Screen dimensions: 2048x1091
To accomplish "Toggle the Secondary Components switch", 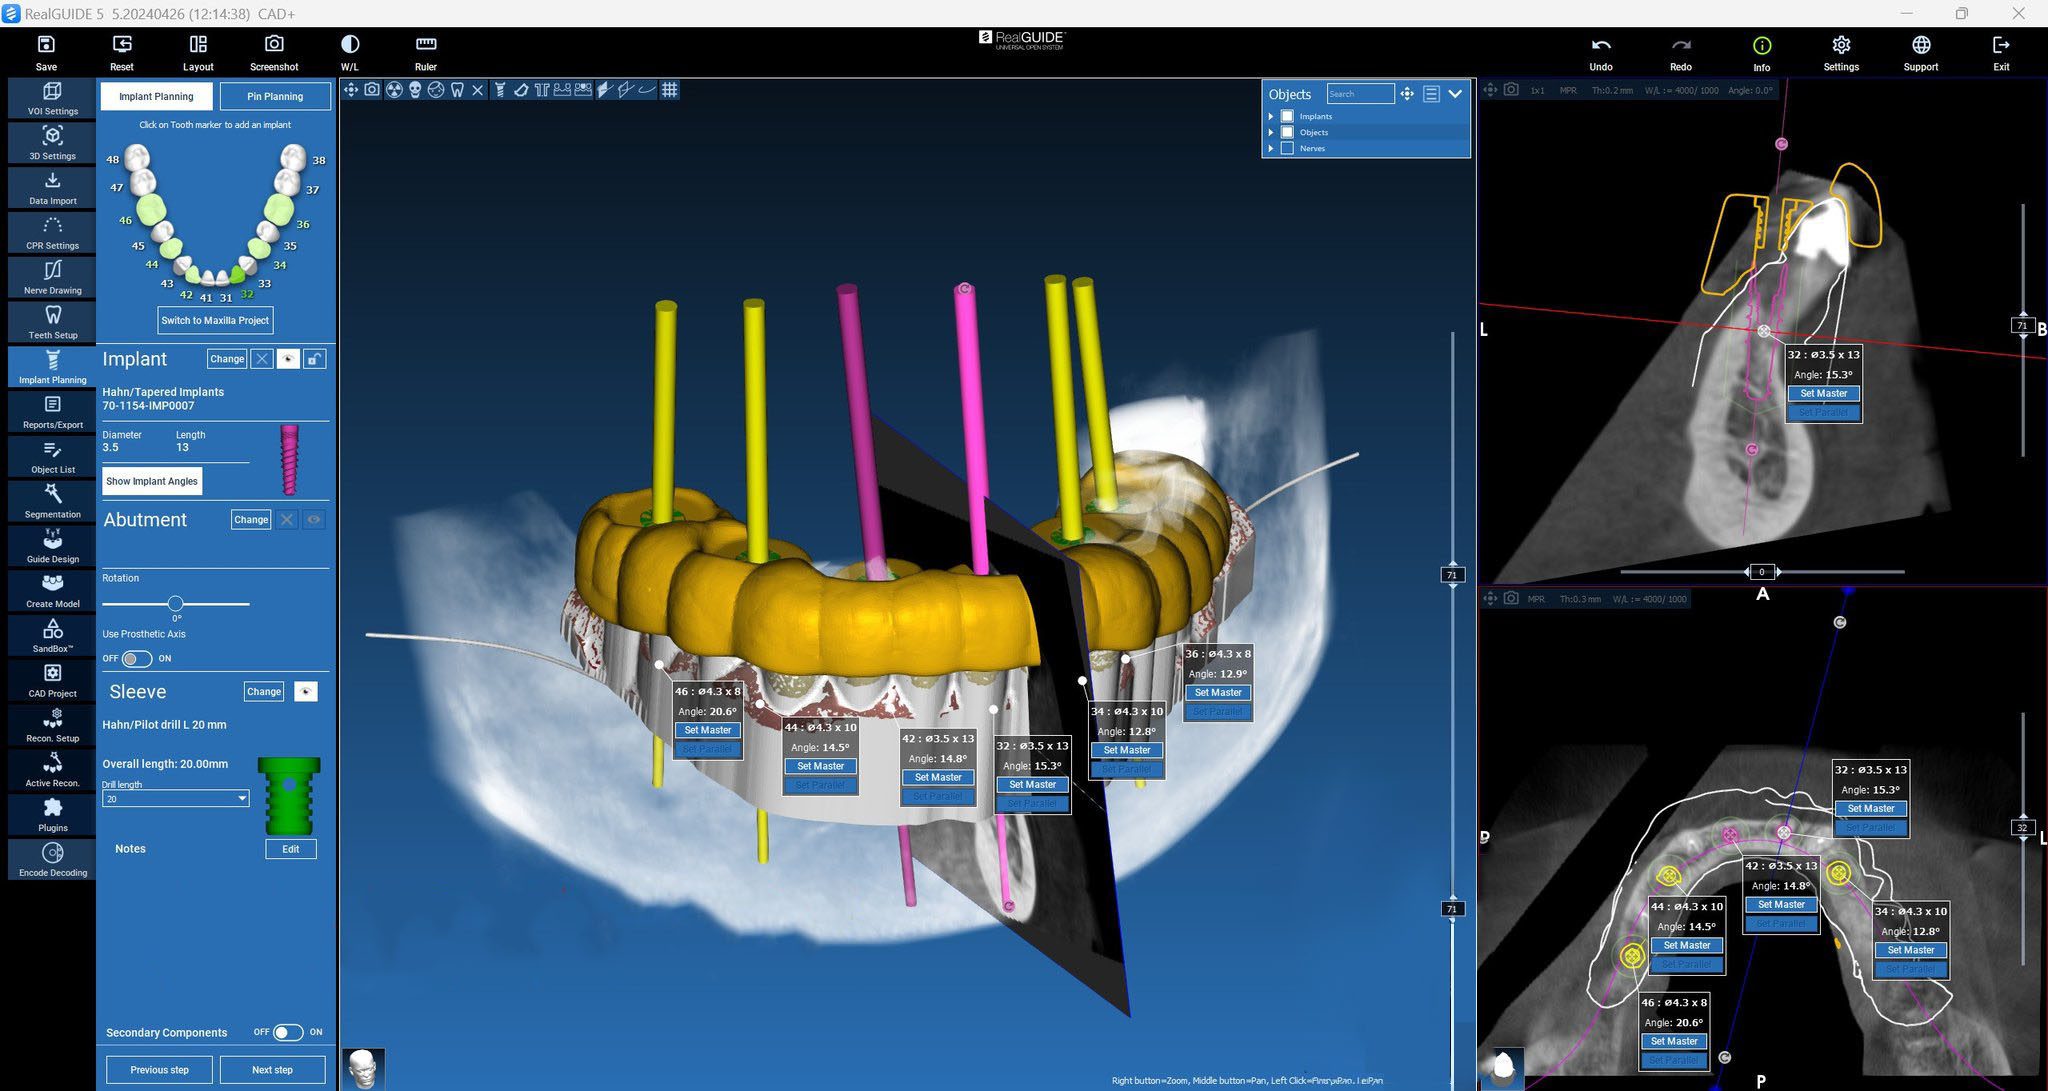I will pos(288,1032).
